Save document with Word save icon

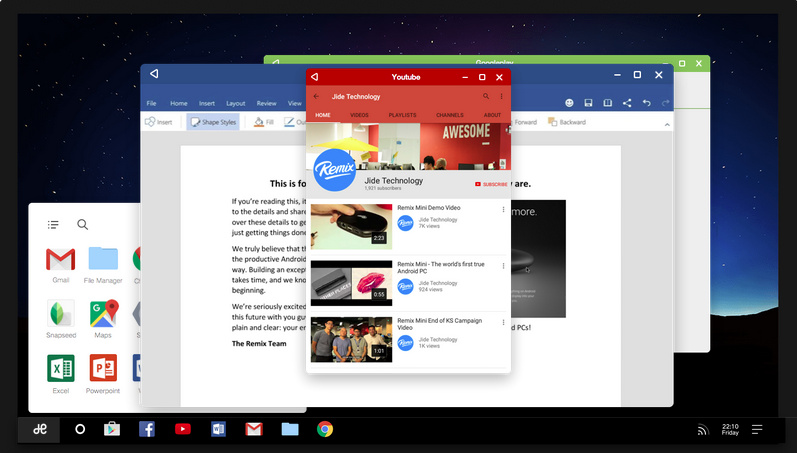click(588, 103)
